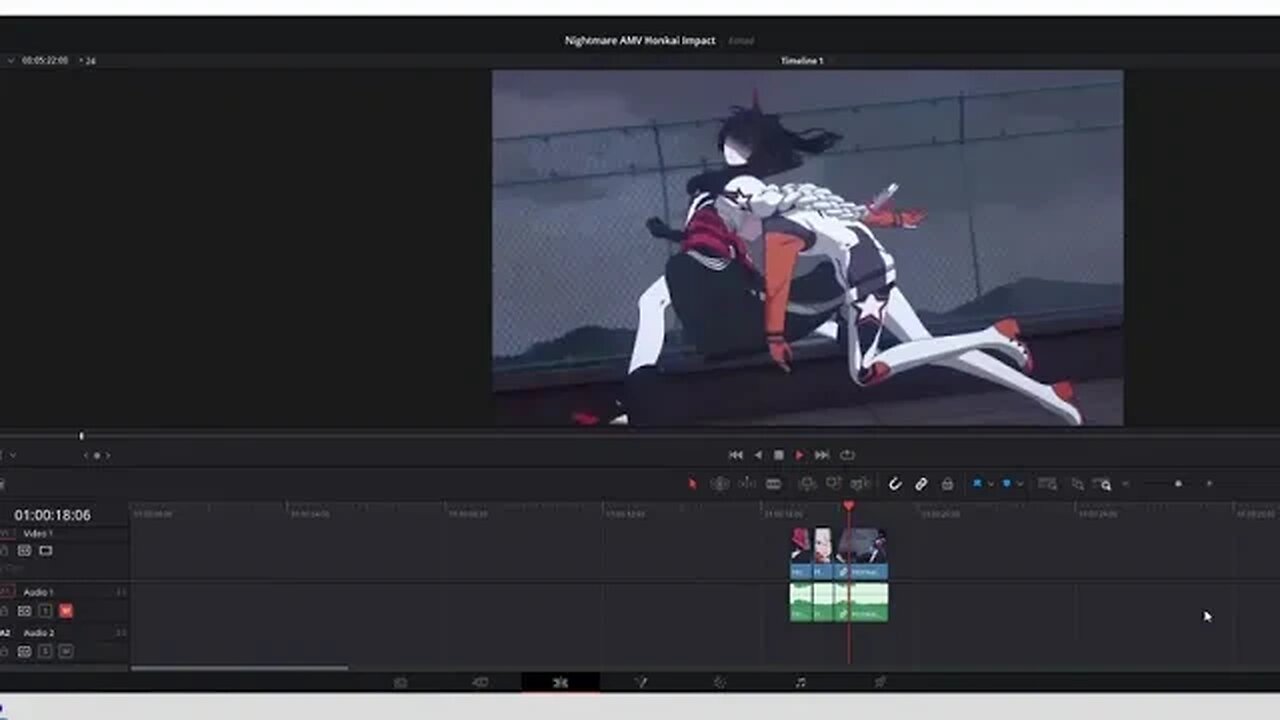This screenshot has height=720, width=1280.
Task: Switch to the Color page
Action: coord(719,682)
